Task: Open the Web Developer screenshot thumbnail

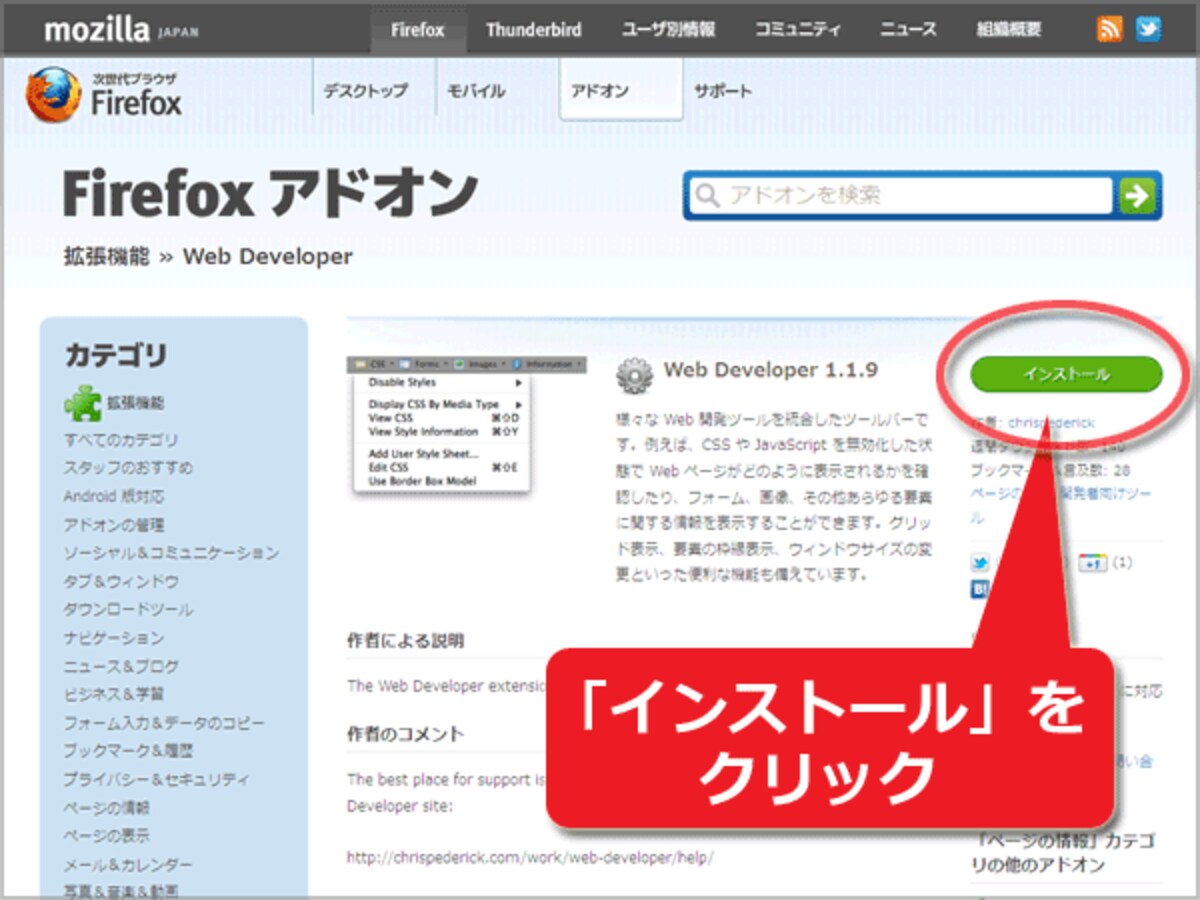Action: pyautogui.click(x=466, y=424)
